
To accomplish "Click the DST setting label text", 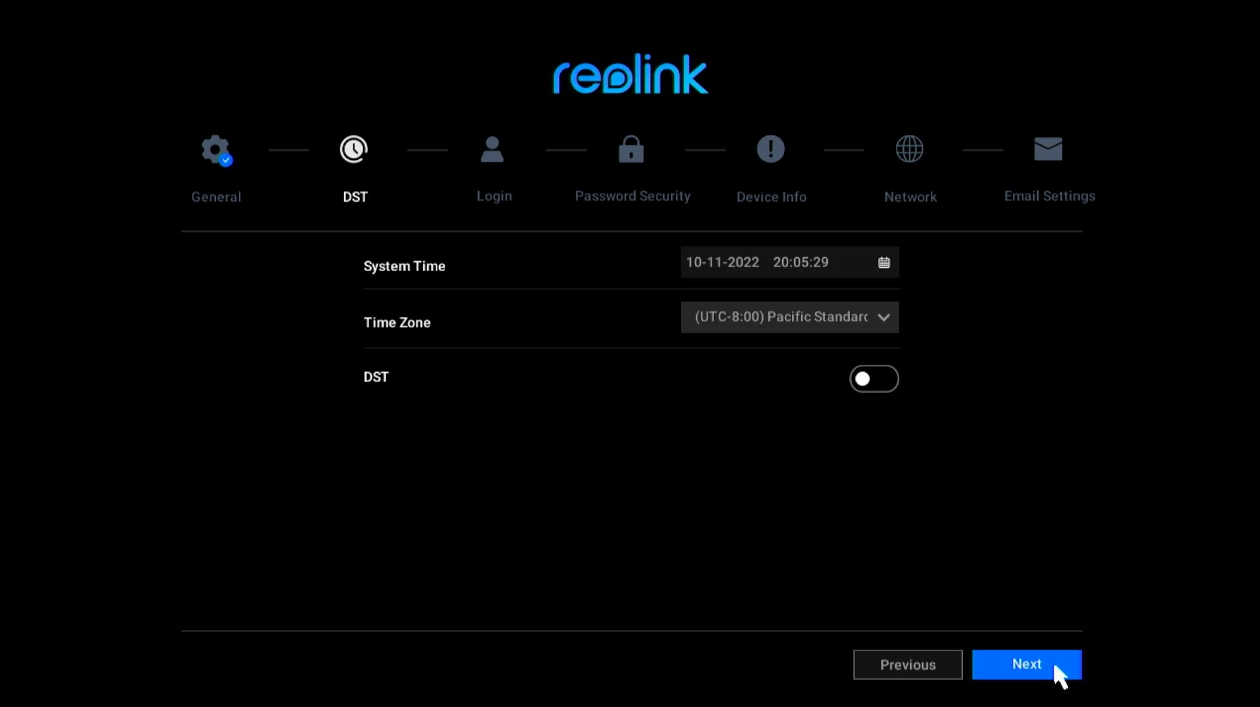I will coord(376,377).
